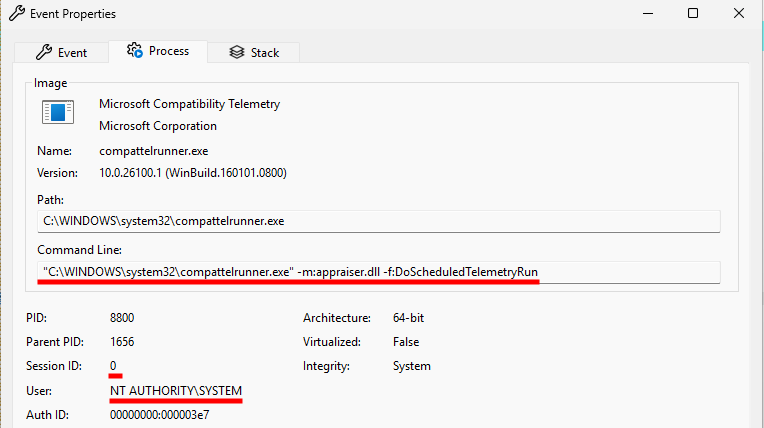Click the Microsoft Compatibility Telemetry description text
The width and height of the screenshot is (764, 428).
click(190, 104)
